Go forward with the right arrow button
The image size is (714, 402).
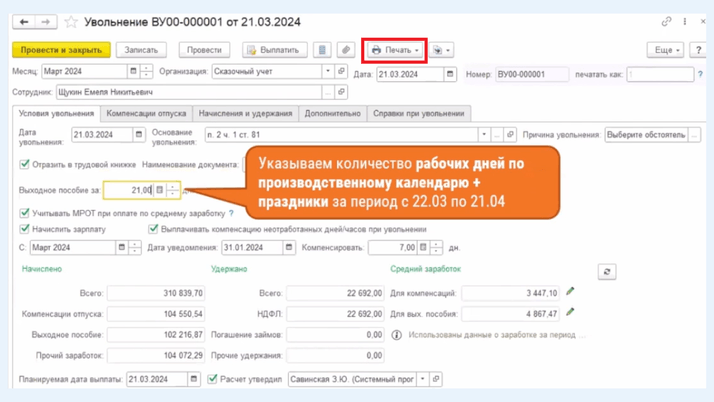46,22
